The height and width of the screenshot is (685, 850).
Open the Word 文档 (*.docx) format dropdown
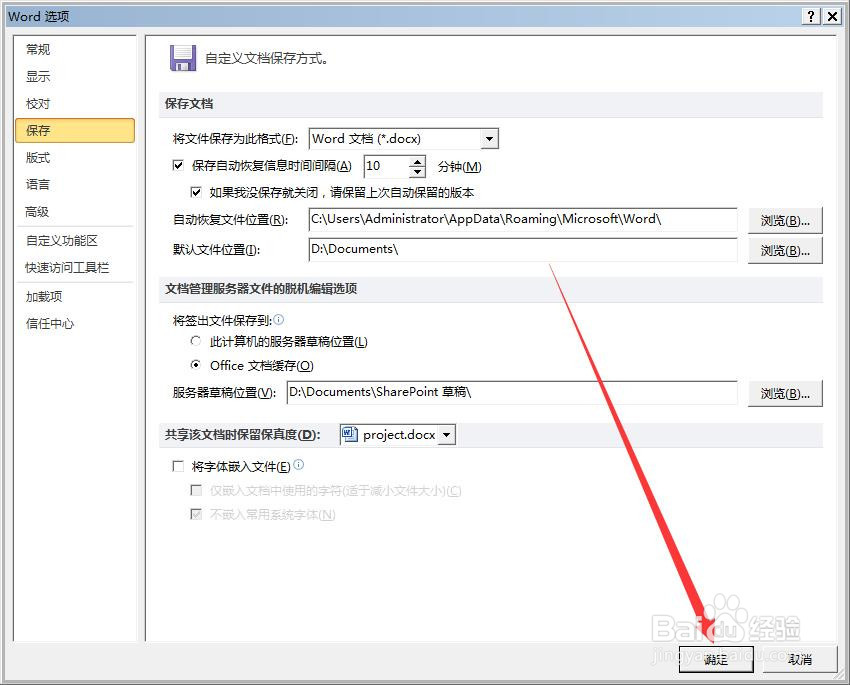(488, 138)
